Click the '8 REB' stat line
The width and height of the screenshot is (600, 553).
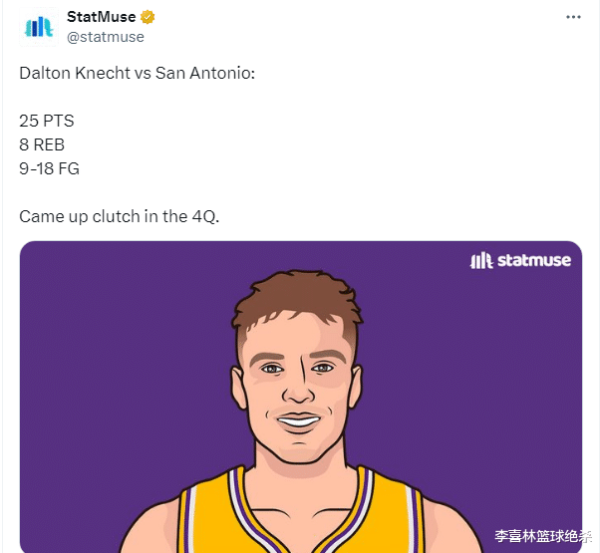[x=42, y=145]
